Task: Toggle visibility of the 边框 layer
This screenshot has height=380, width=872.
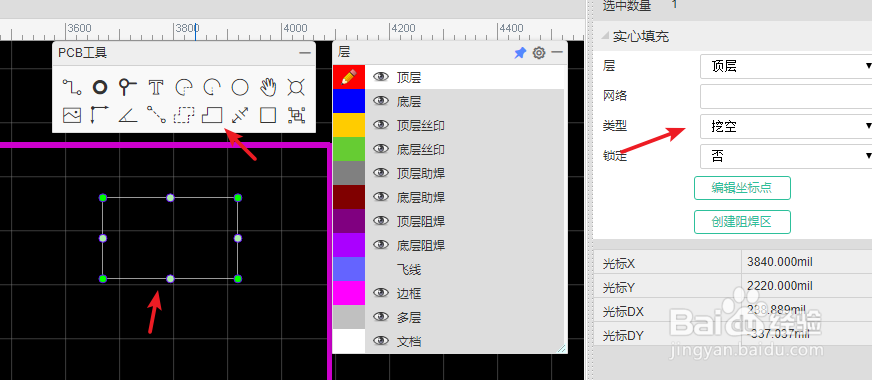Action: [x=380, y=293]
